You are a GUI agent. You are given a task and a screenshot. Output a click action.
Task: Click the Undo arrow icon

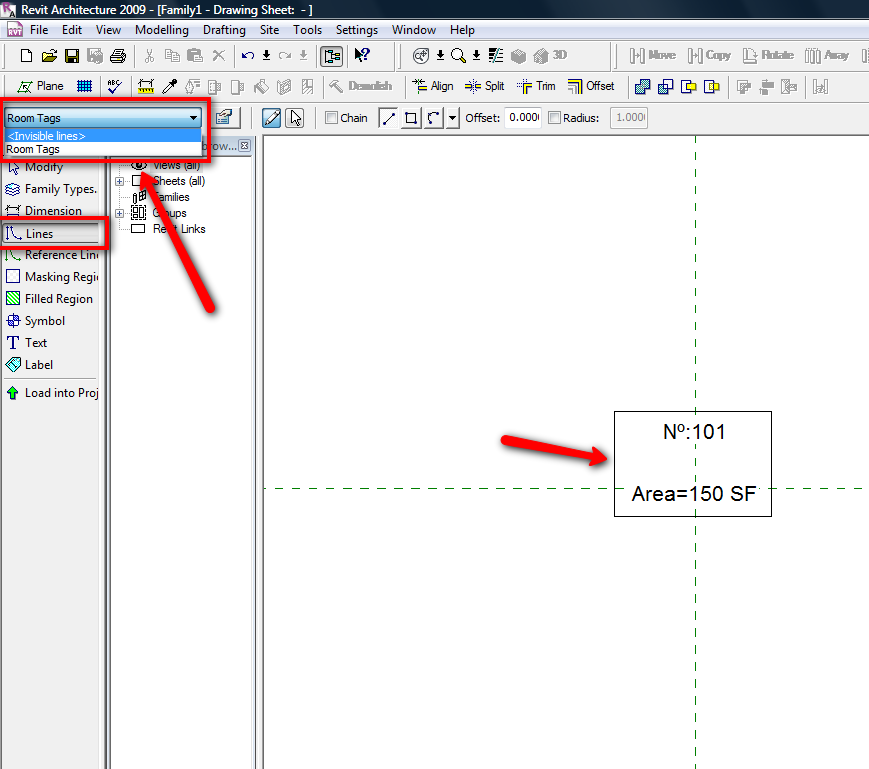(248, 55)
